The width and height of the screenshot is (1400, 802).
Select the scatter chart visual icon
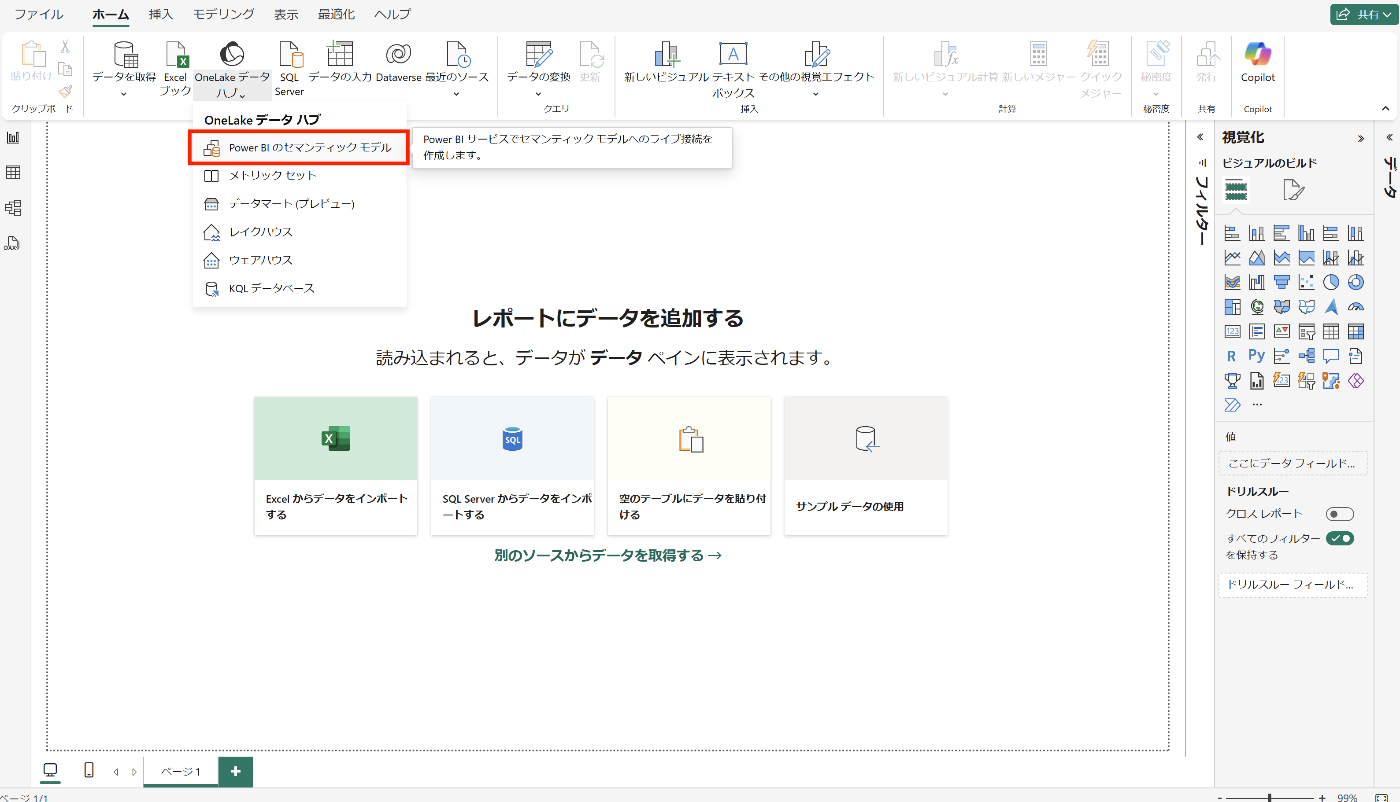coord(1306,282)
